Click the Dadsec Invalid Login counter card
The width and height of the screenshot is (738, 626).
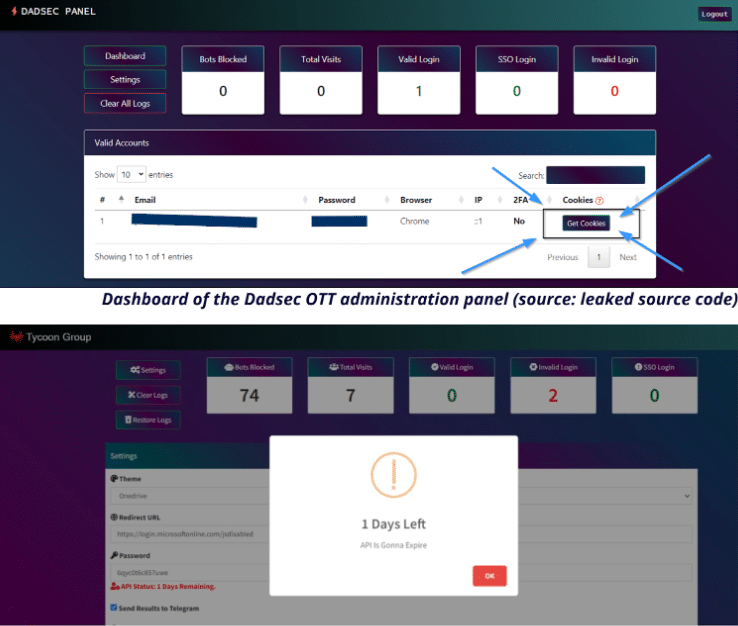click(x=615, y=80)
